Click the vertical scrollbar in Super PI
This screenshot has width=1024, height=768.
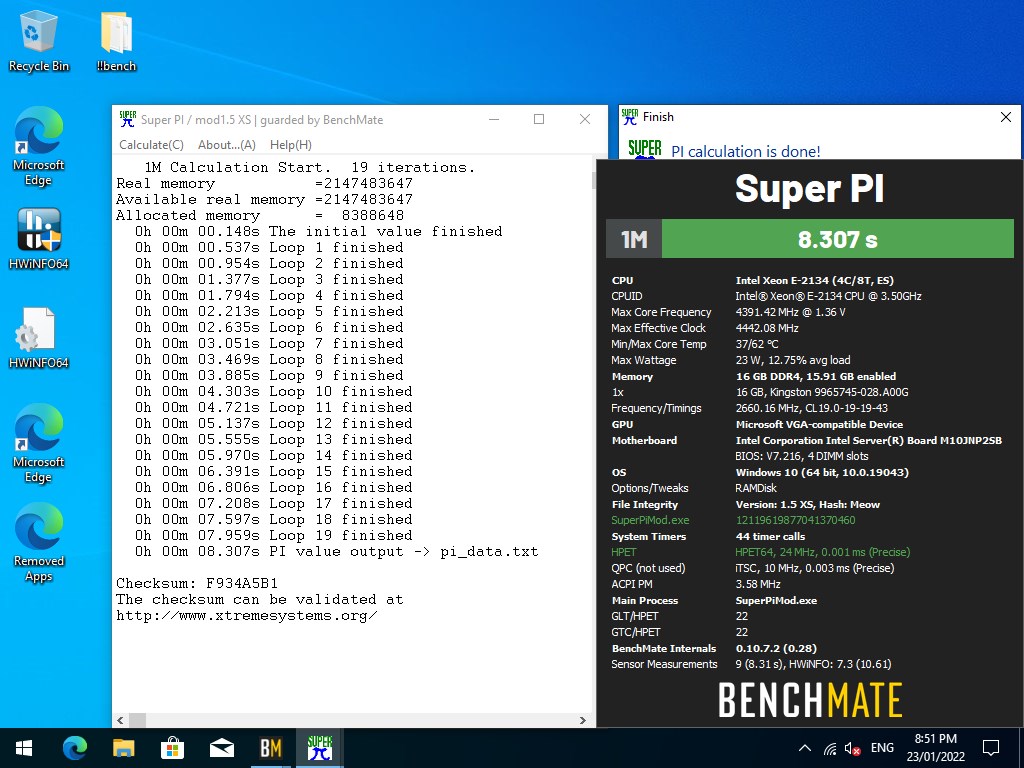pos(593,180)
